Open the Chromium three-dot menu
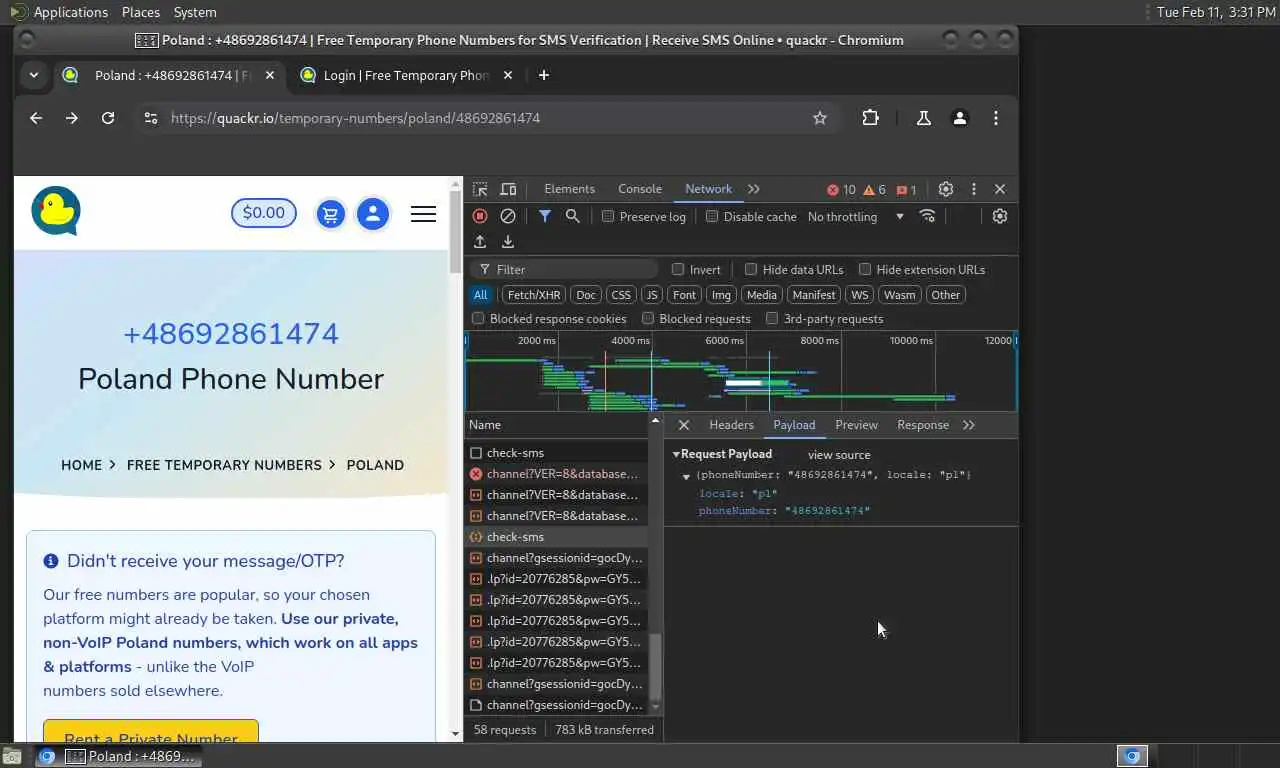Screen dimensions: 1280x768 (x=996, y=118)
